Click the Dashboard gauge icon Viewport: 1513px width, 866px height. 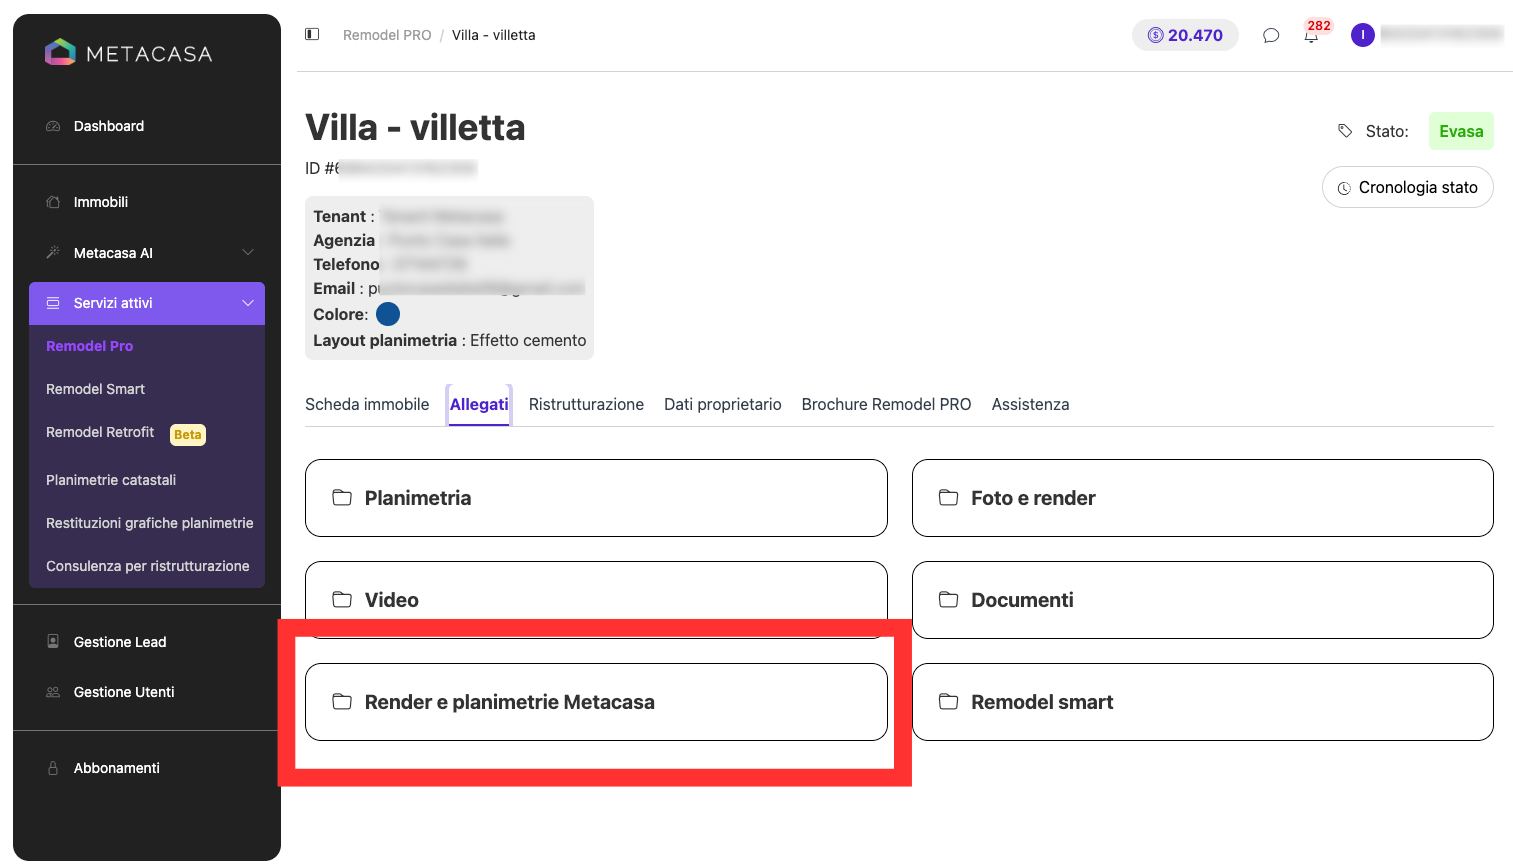click(x=53, y=126)
